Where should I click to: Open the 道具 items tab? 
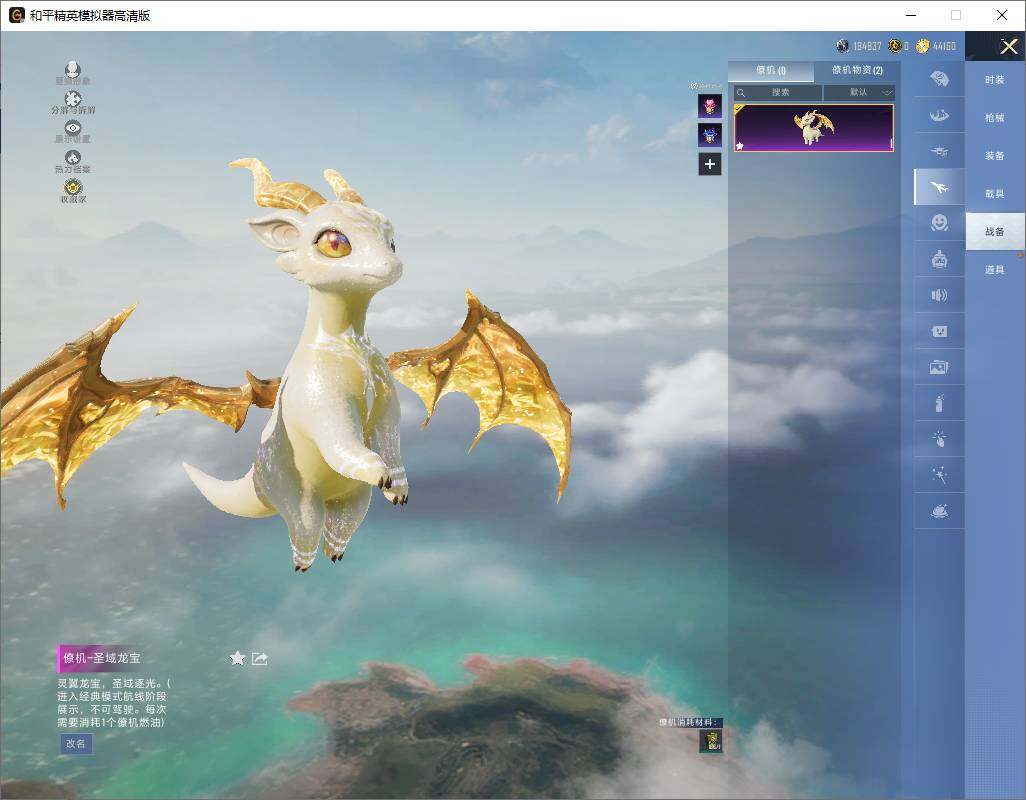coord(995,270)
